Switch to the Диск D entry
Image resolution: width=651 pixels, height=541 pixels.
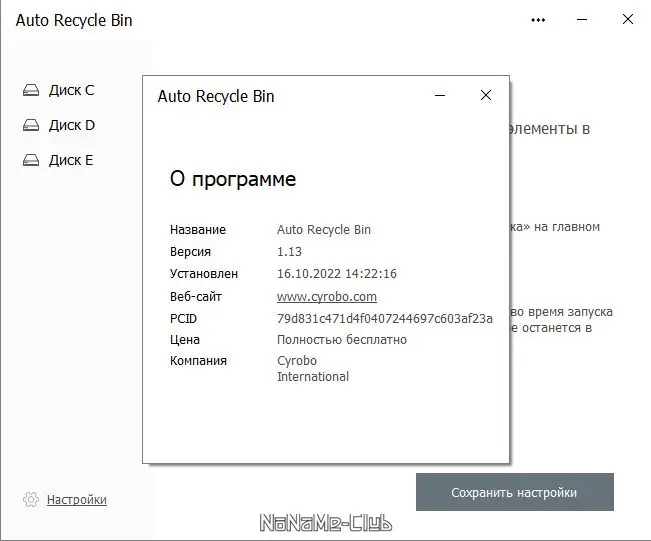coord(71,126)
